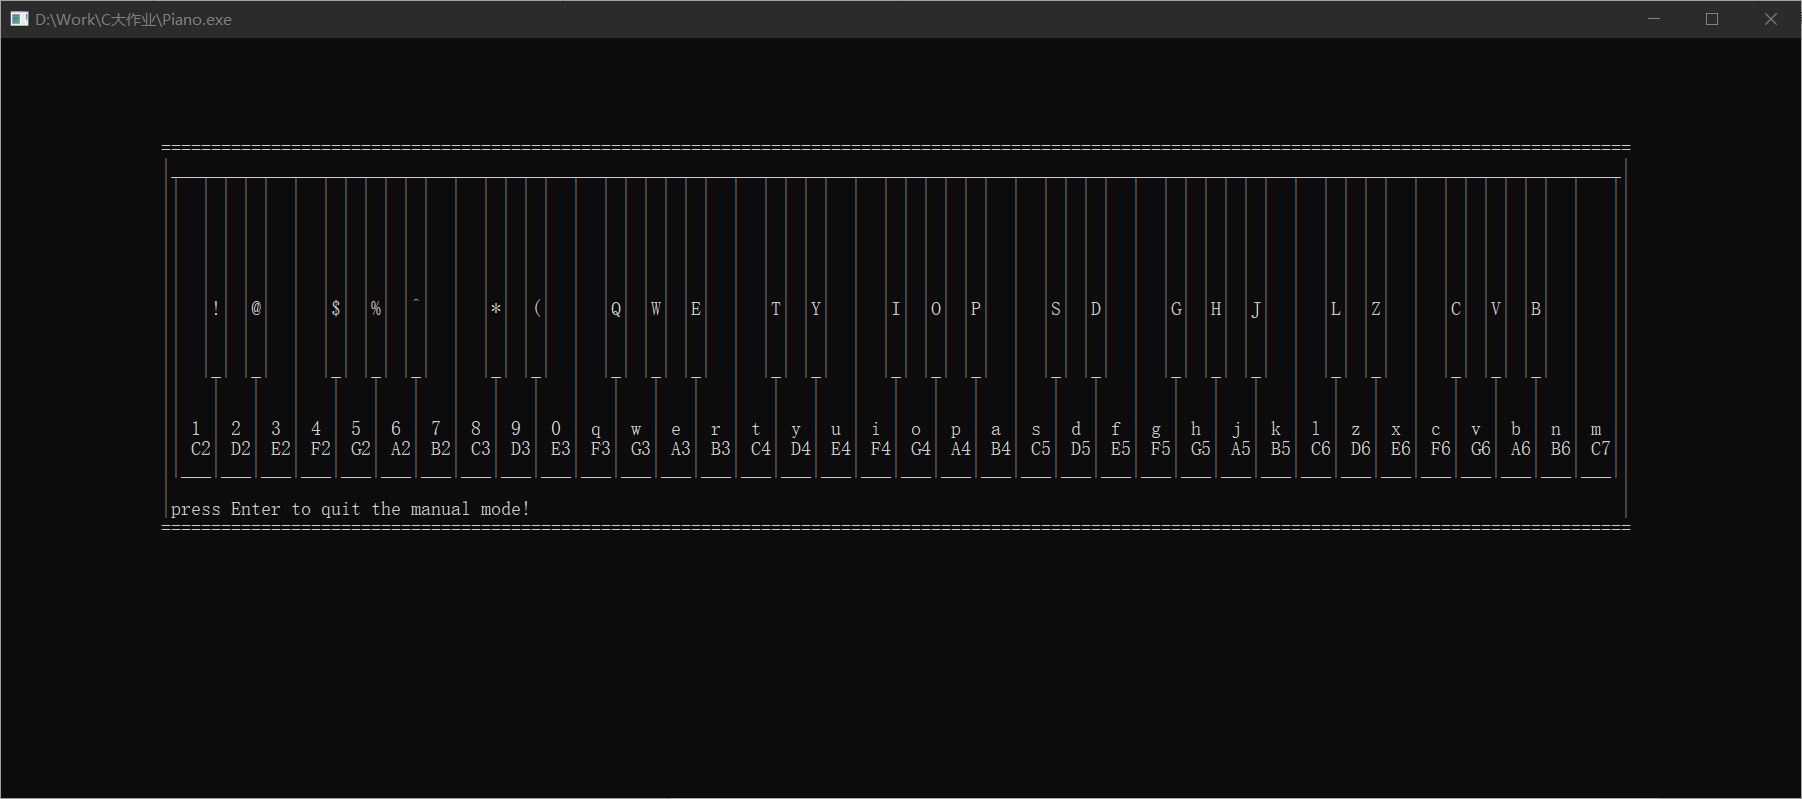Click the middle C white key labeled C4

(x=756, y=440)
